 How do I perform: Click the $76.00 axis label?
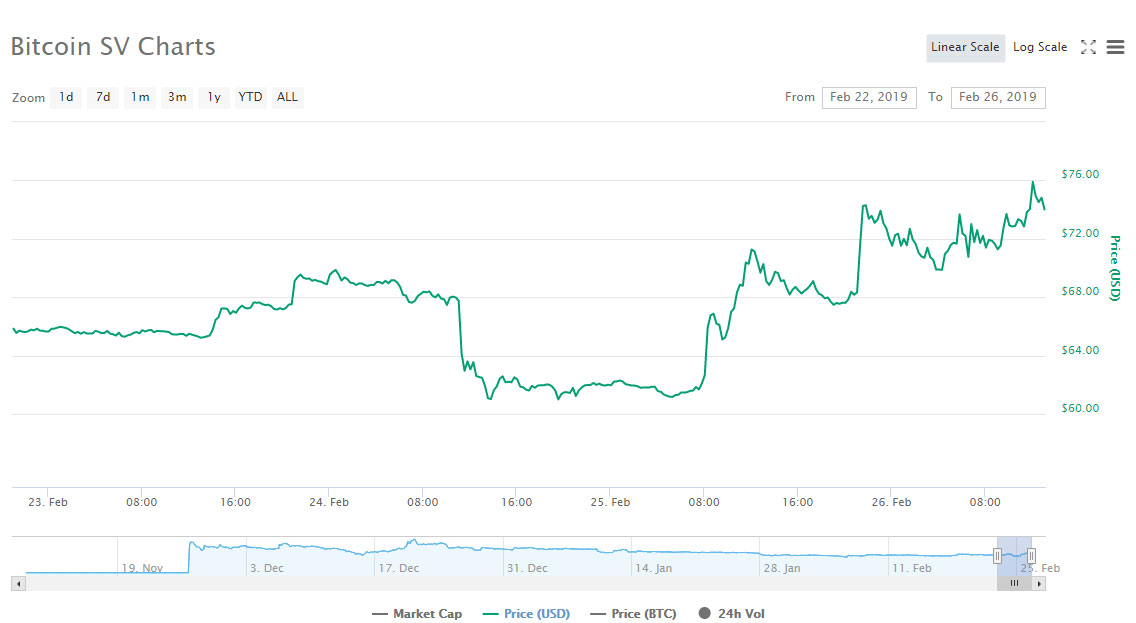point(1079,174)
